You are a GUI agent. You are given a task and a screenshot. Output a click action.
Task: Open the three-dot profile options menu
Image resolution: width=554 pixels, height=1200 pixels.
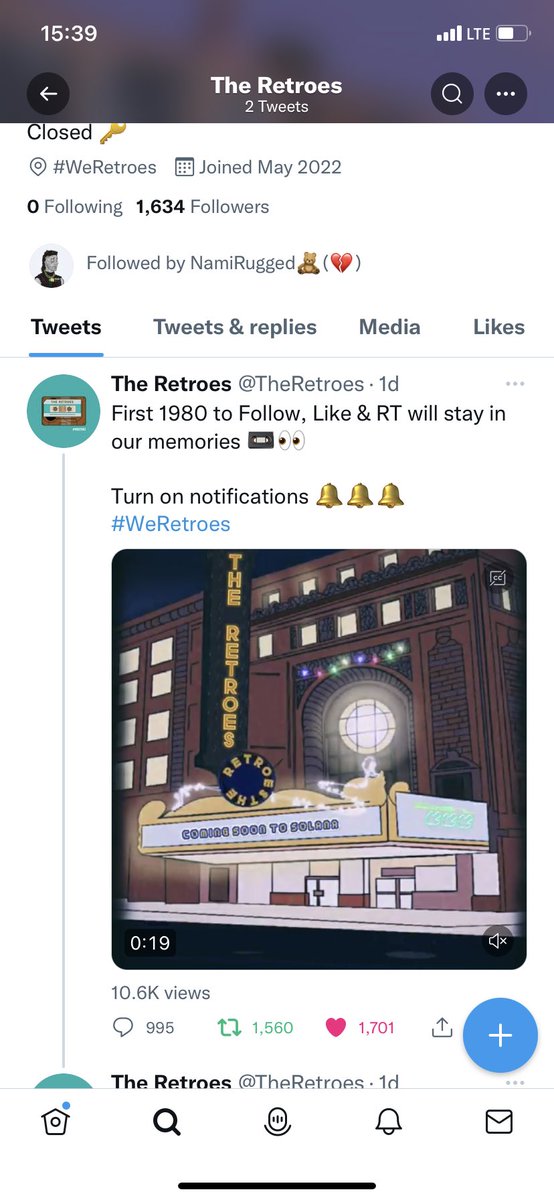tap(505, 95)
